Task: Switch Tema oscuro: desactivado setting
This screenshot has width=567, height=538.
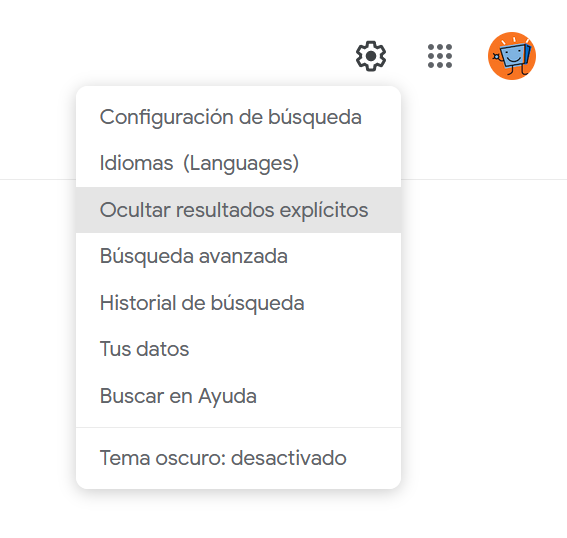Action: point(238,458)
